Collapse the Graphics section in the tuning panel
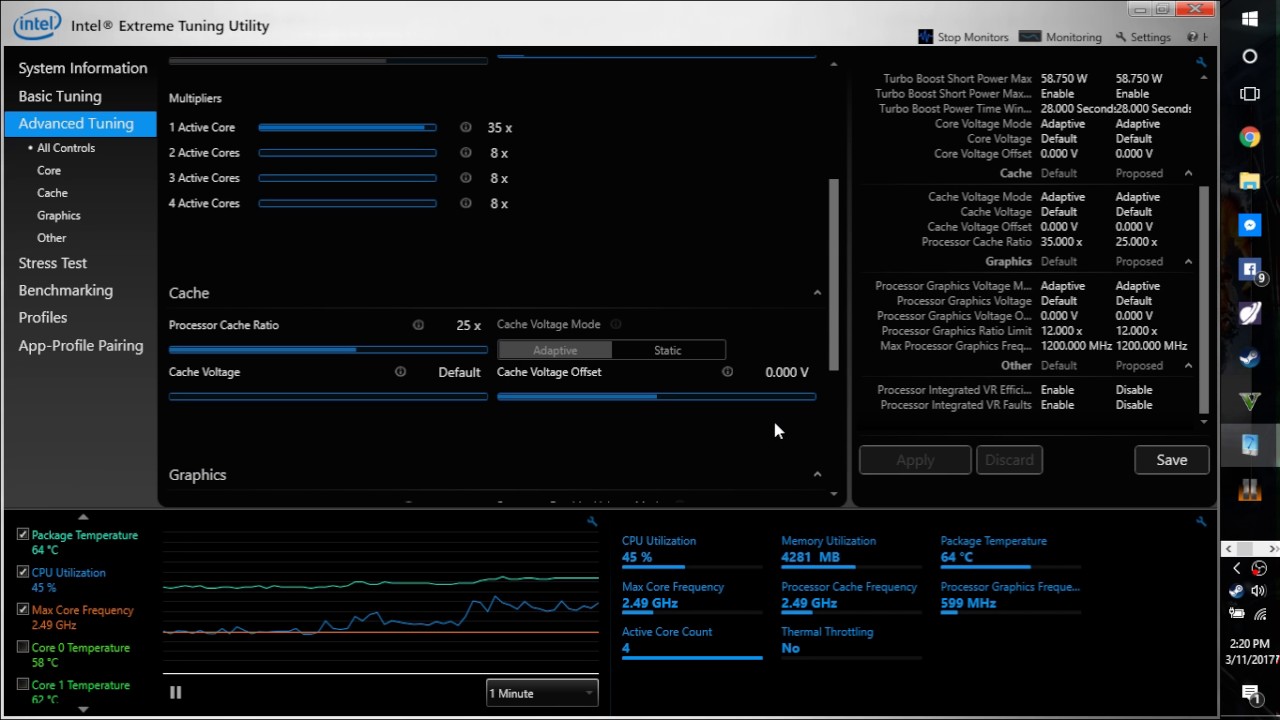This screenshot has height=720, width=1280. pyautogui.click(x=817, y=475)
